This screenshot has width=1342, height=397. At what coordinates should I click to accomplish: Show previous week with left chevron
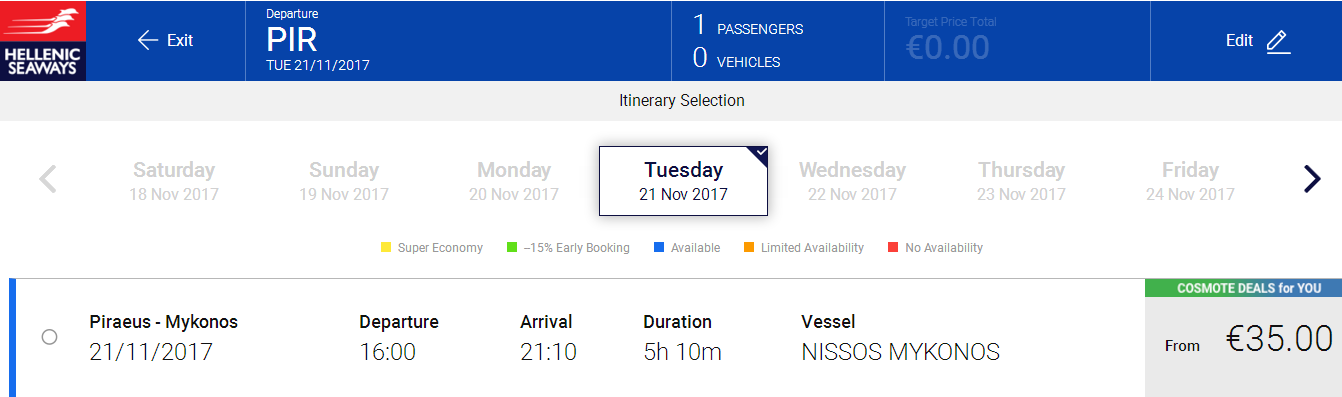[x=47, y=180]
